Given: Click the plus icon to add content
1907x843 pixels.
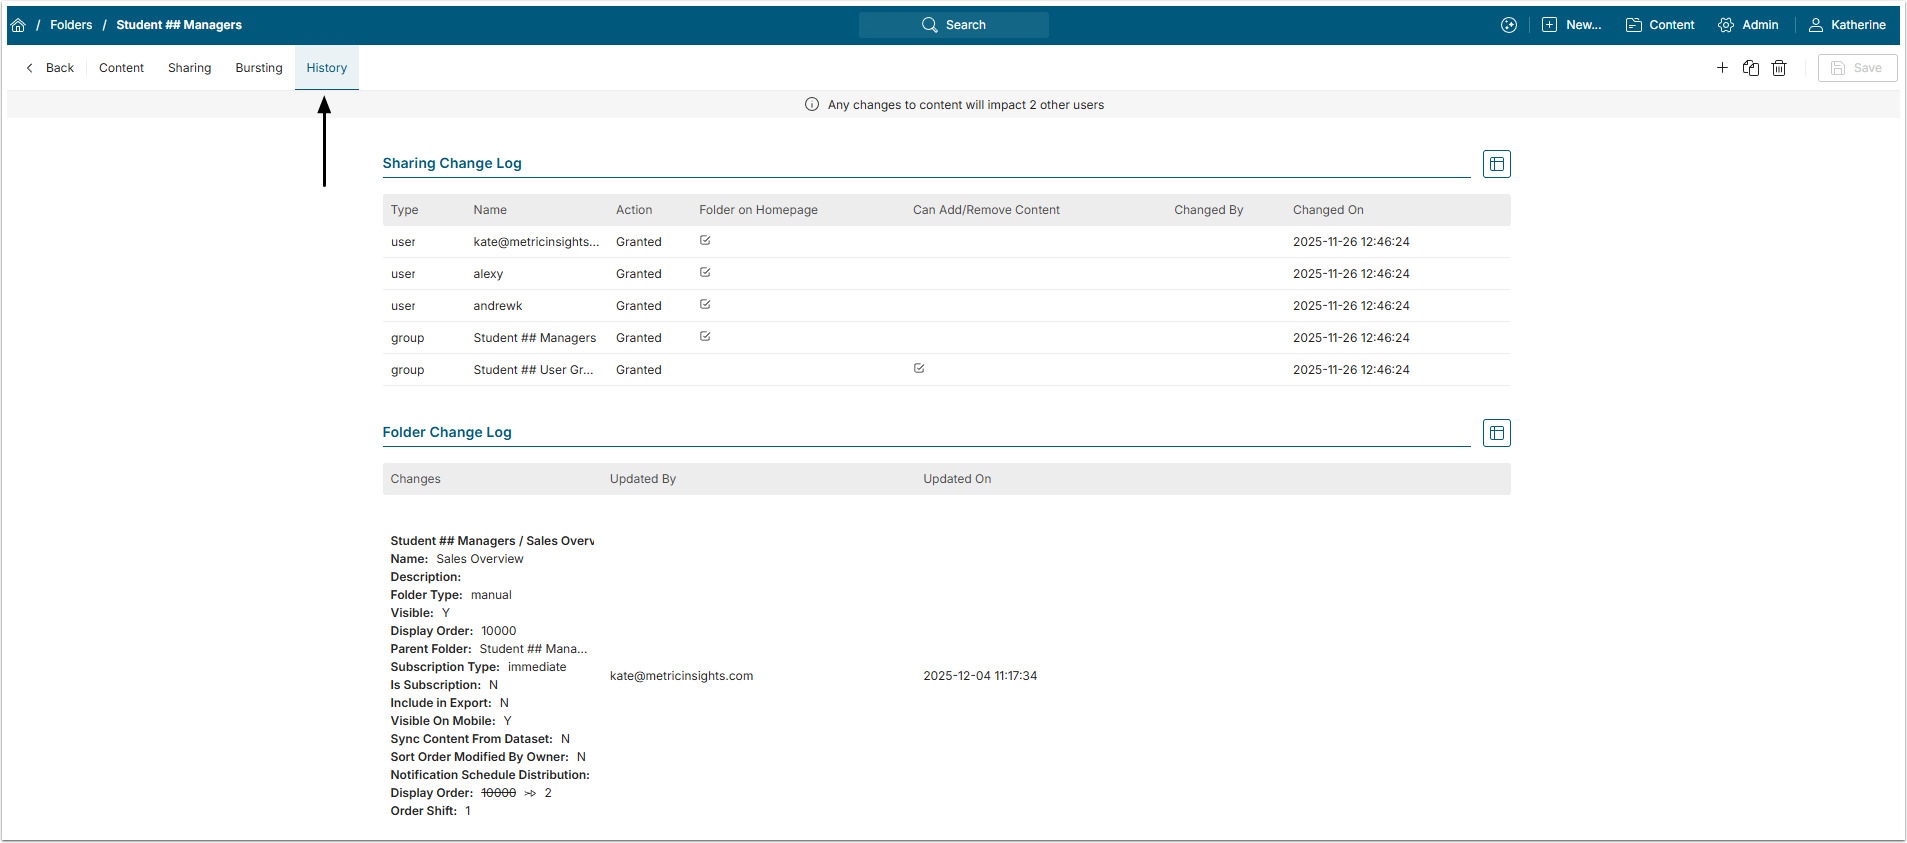Looking at the screenshot, I should click(1722, 68).
